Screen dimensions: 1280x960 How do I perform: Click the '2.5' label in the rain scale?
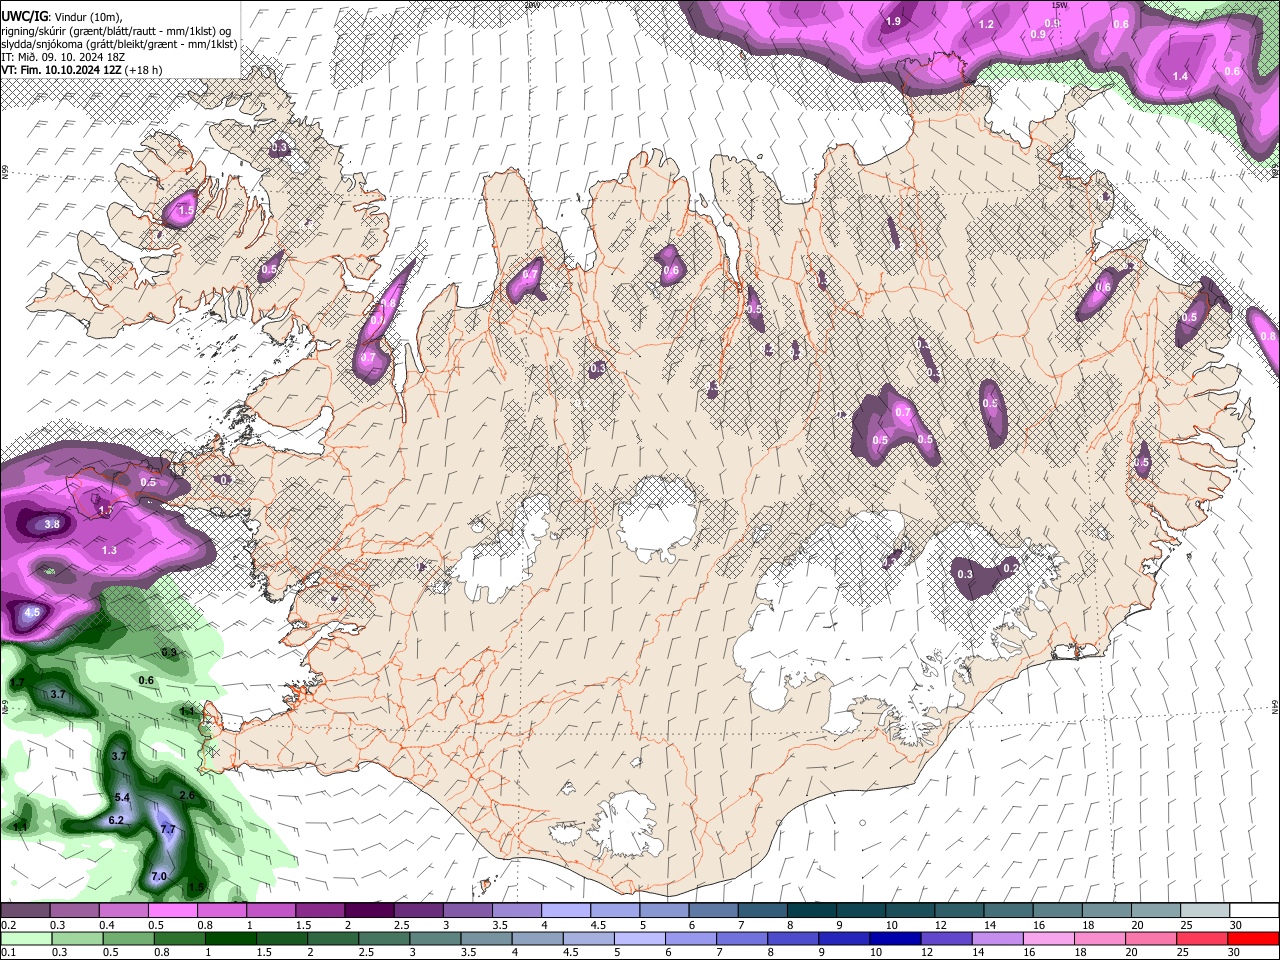point(366,952)
